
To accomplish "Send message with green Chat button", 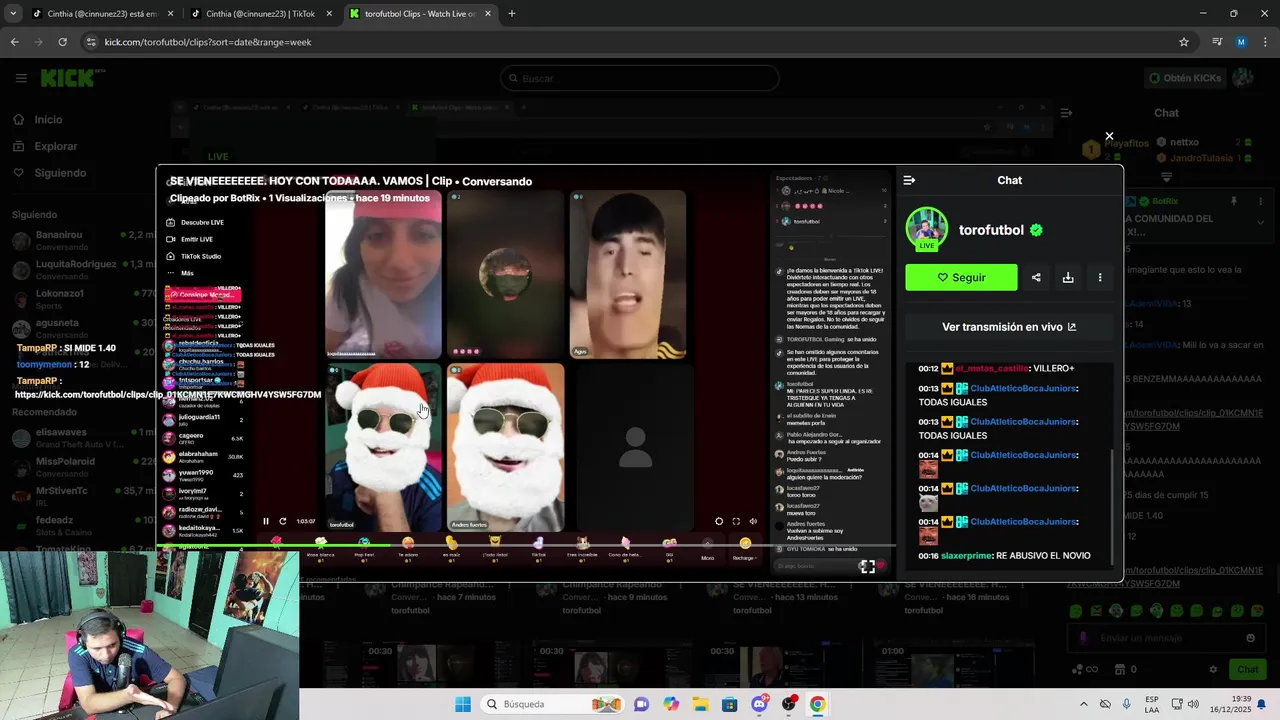I will coord(1248,670).
